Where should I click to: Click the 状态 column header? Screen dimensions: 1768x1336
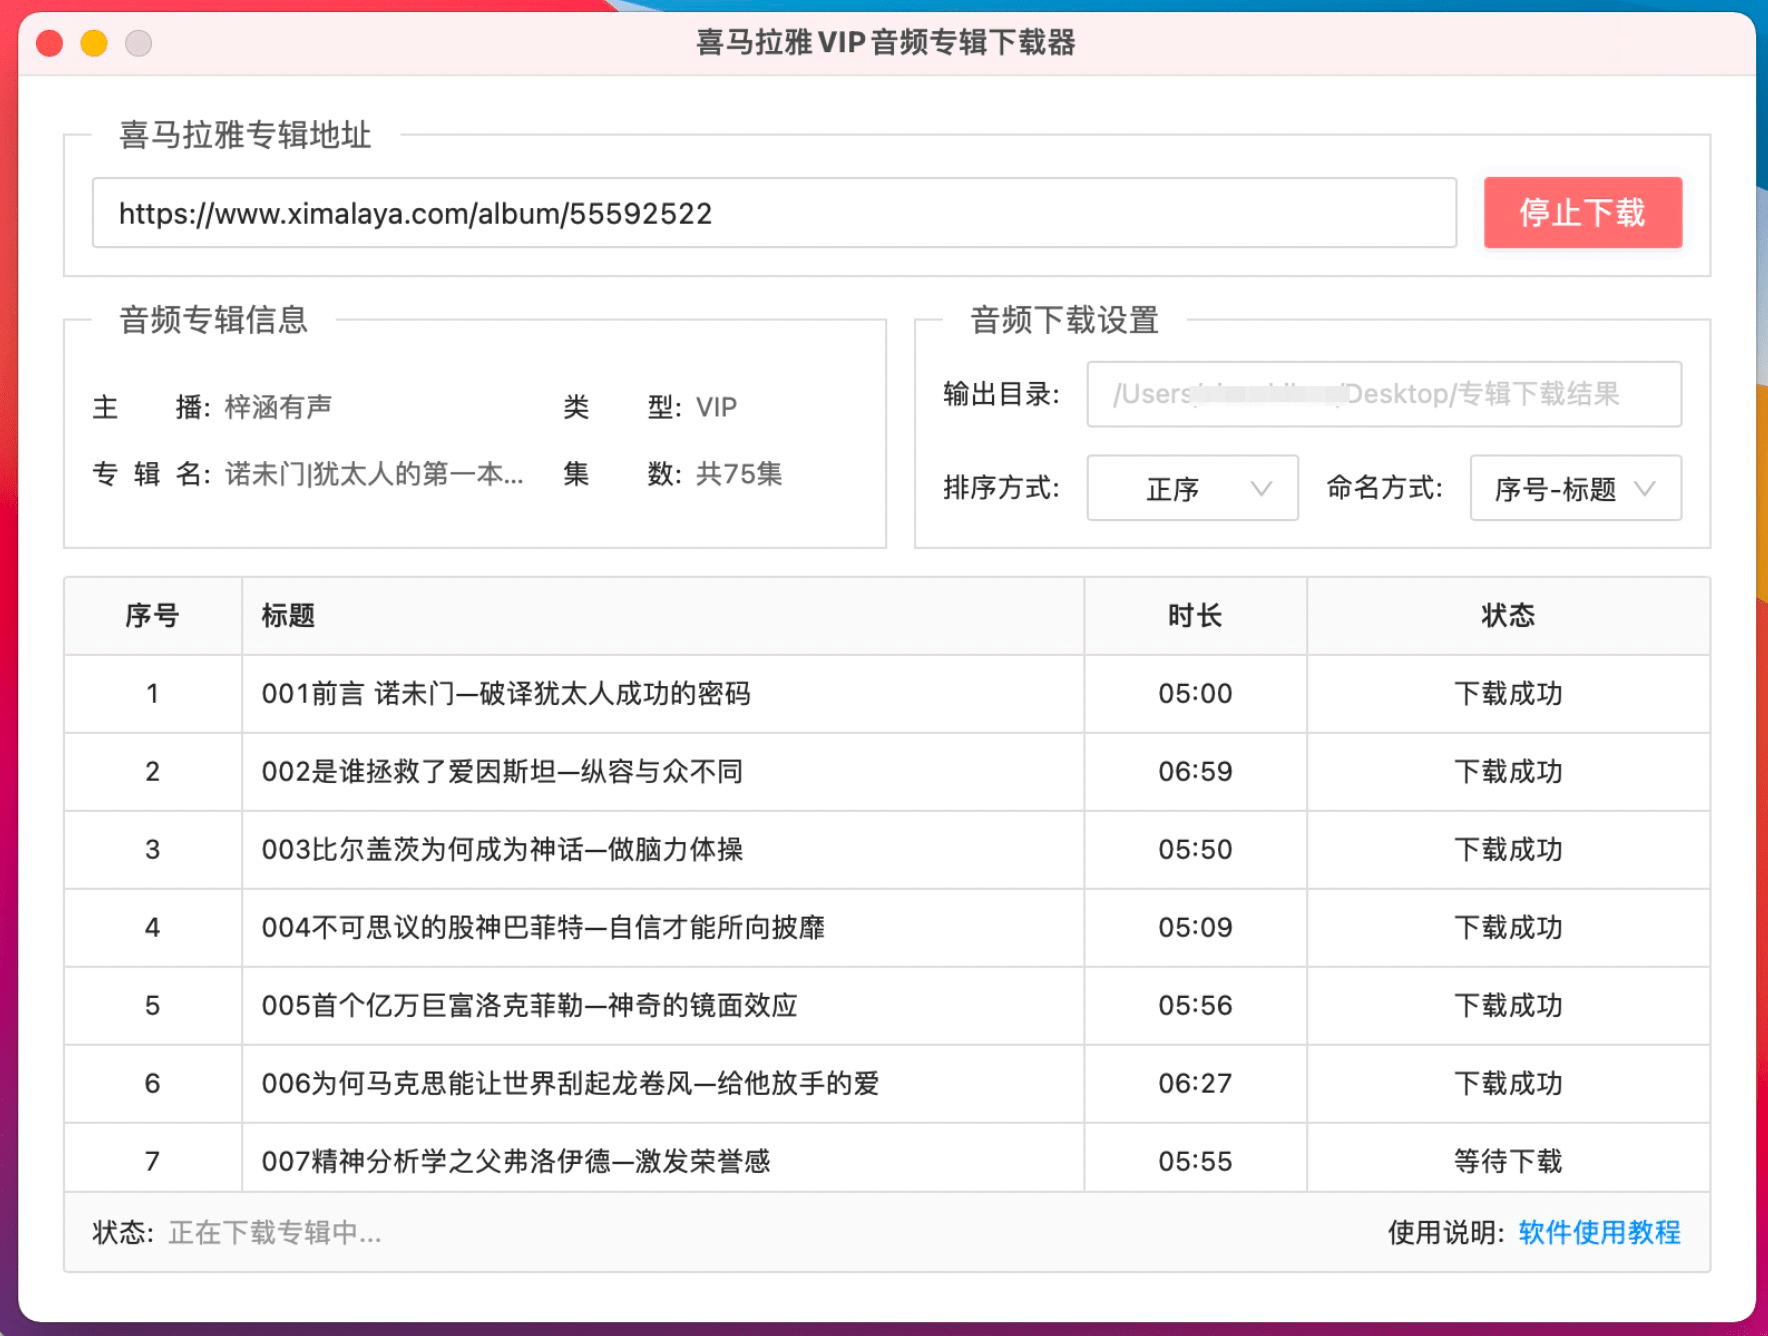pyautogui.click(x=1508, y=615)
